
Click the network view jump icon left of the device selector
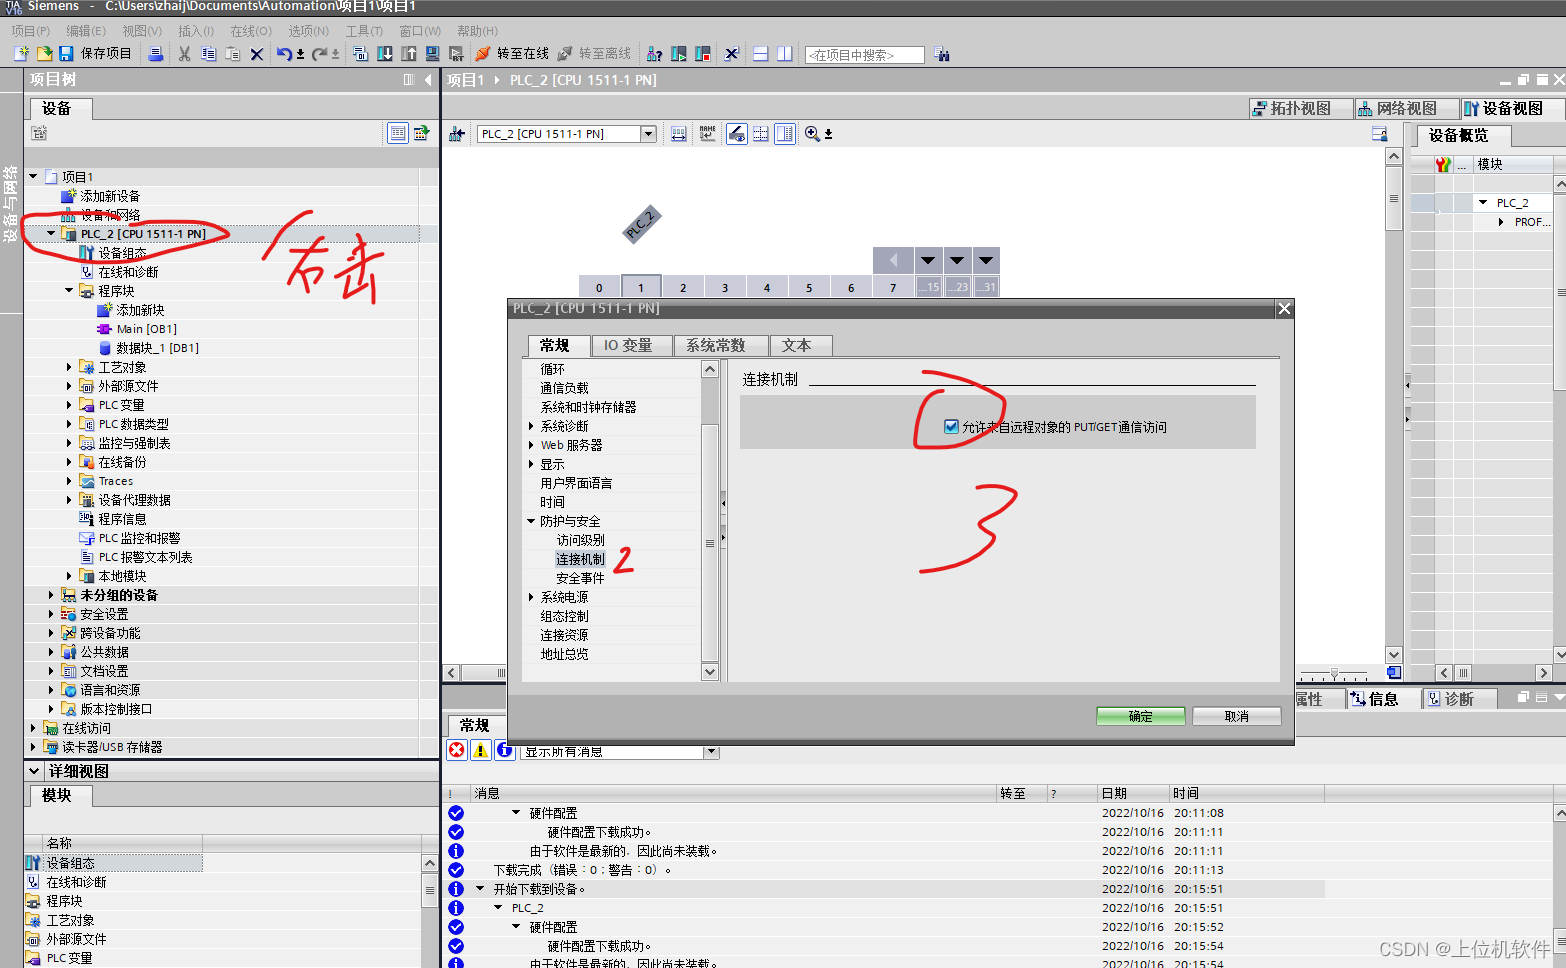(x=457, y=134)
